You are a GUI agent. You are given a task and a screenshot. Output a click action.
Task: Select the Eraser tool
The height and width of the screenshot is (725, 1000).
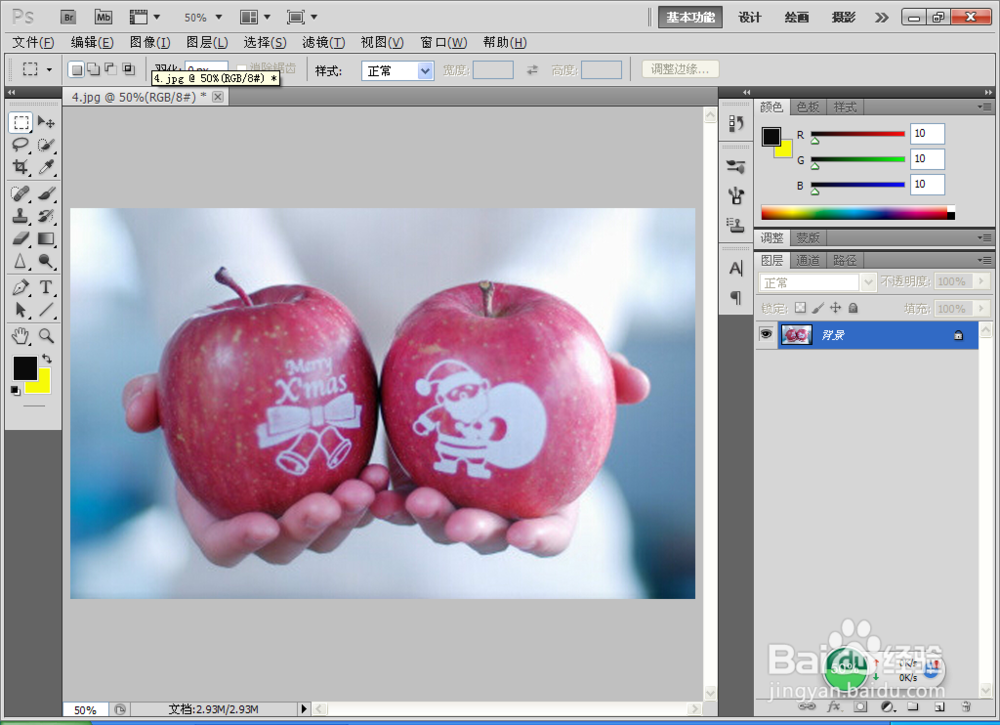point(21,238)
